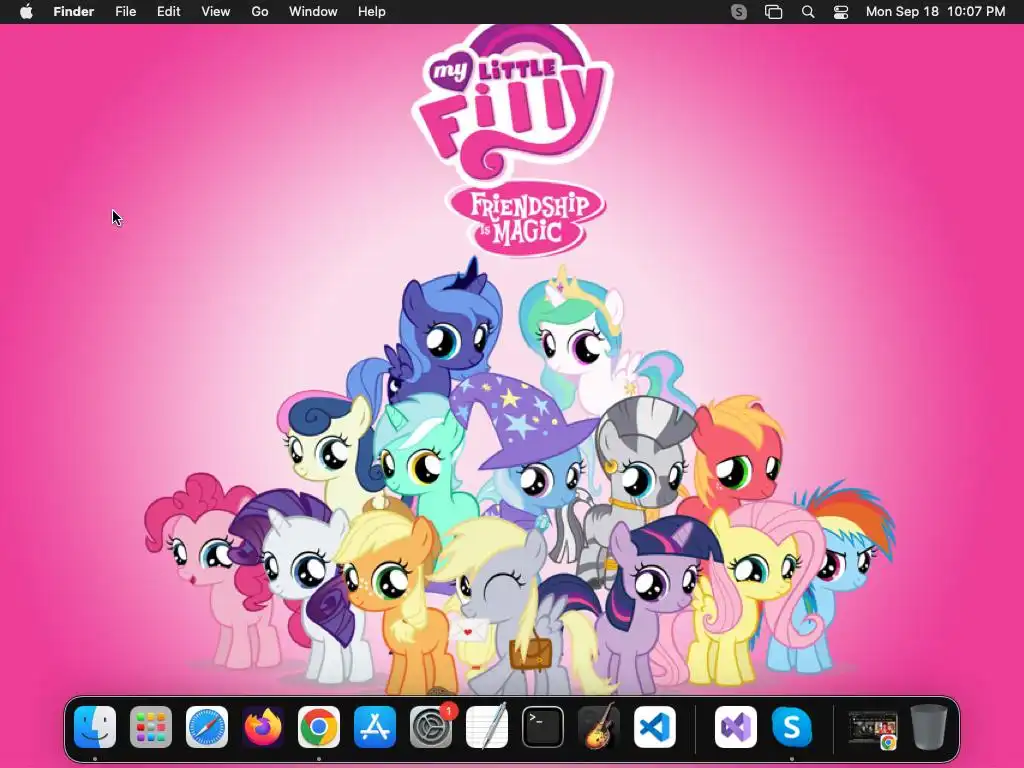The height and width of the screenshot is (768, 1024).
Task: Open Control Center in menu bar
Action: [x=841, y=12]
